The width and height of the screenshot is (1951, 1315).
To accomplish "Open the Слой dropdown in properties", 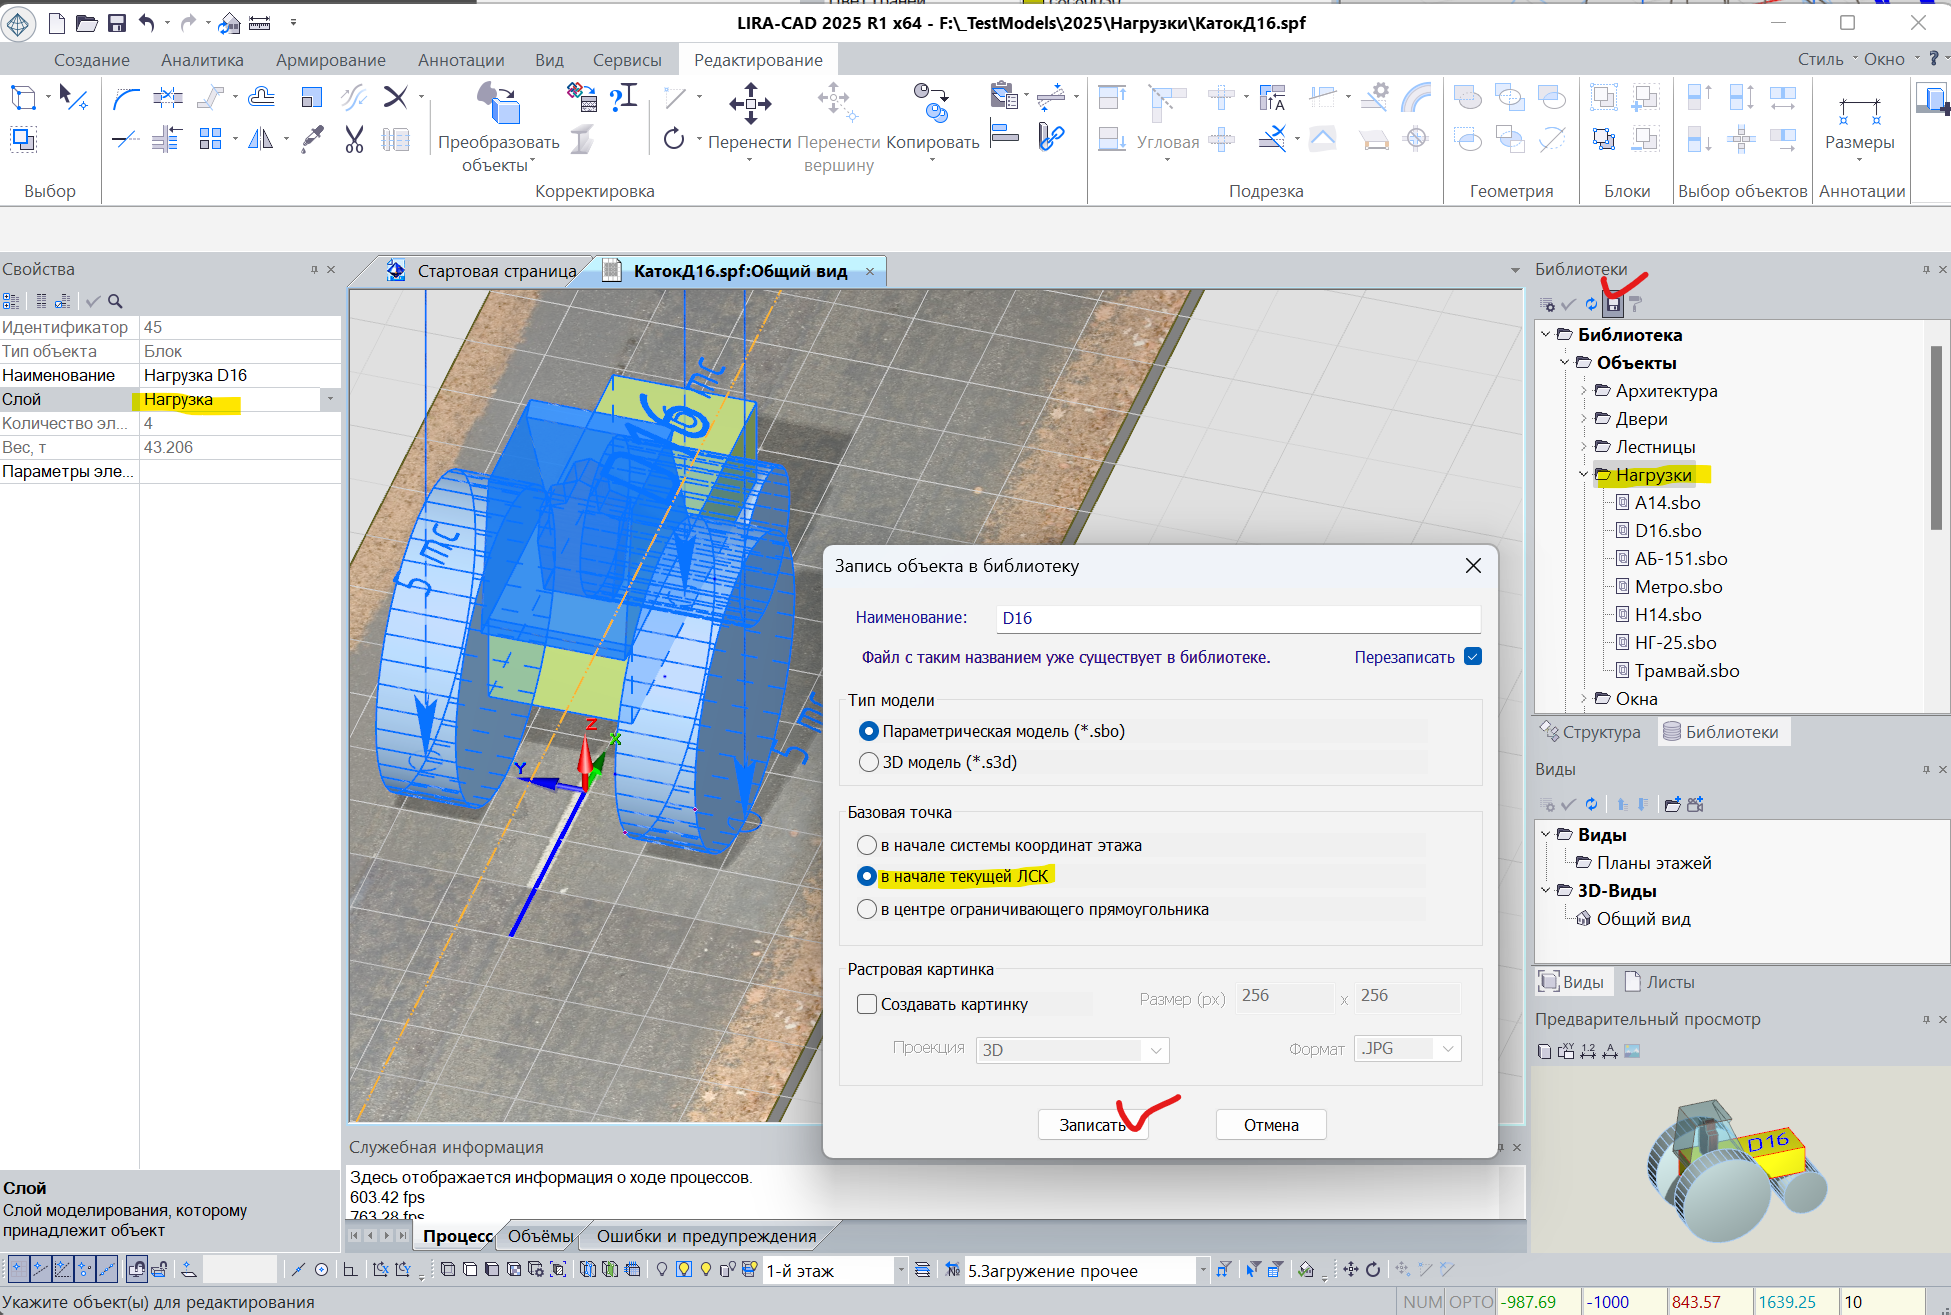I will (x=330, y=399).
